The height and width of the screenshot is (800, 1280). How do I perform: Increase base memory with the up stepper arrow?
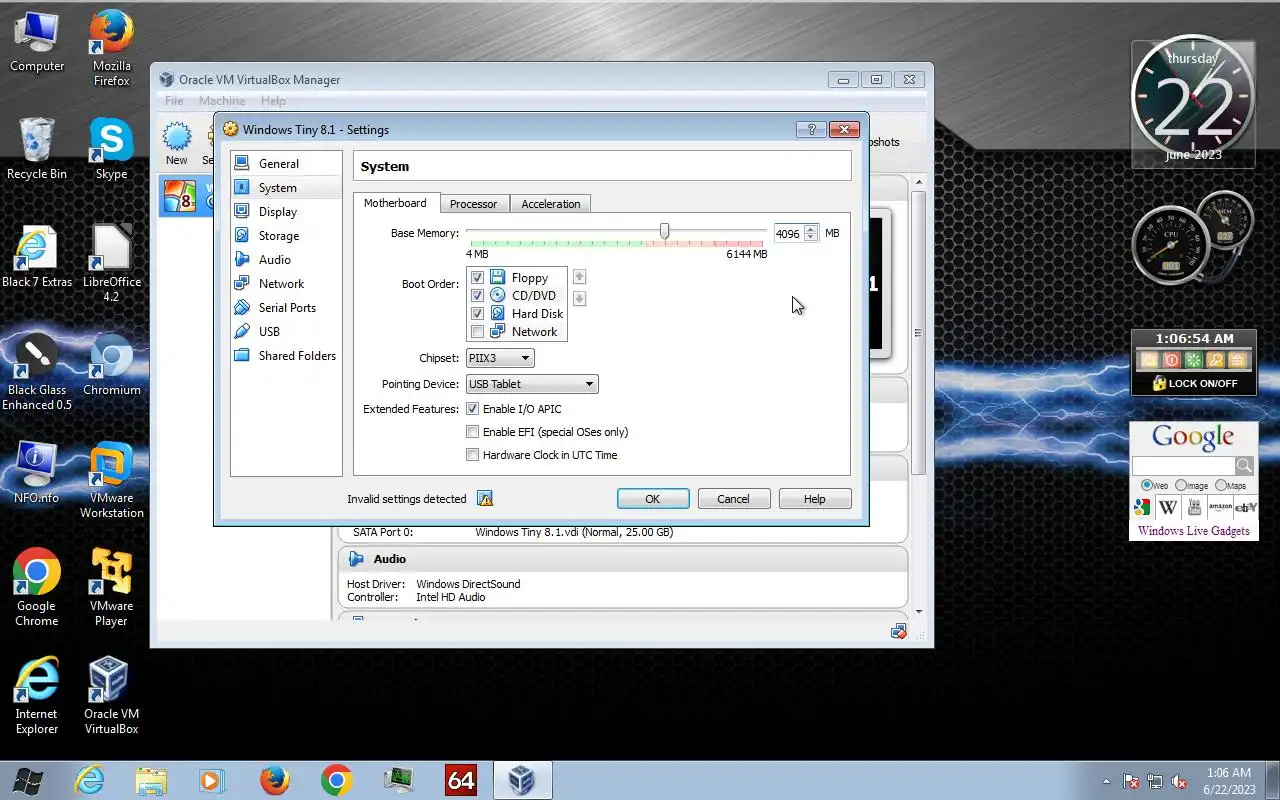(811, 229)
